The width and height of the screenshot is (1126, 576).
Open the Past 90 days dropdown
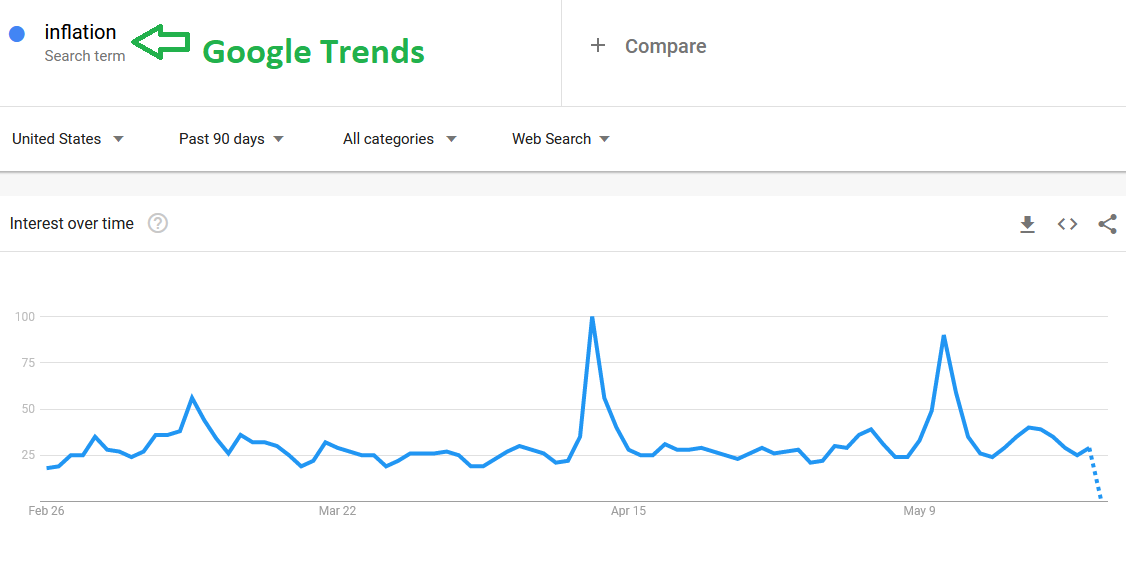(231, 139)
